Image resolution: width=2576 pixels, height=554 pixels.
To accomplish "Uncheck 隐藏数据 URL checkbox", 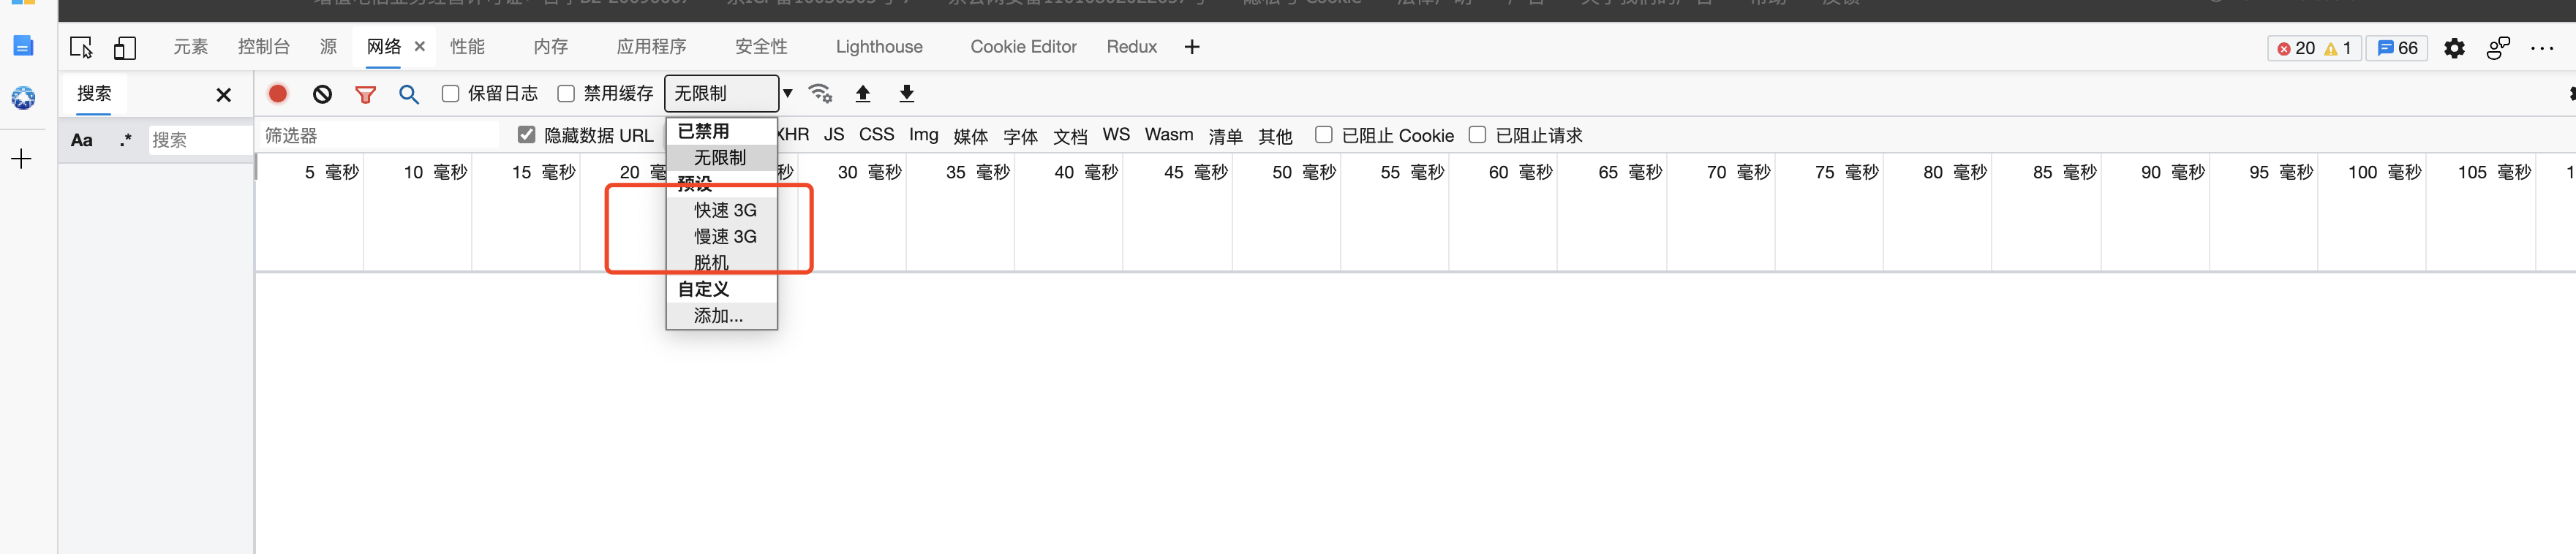I will (x=526, y=134).
